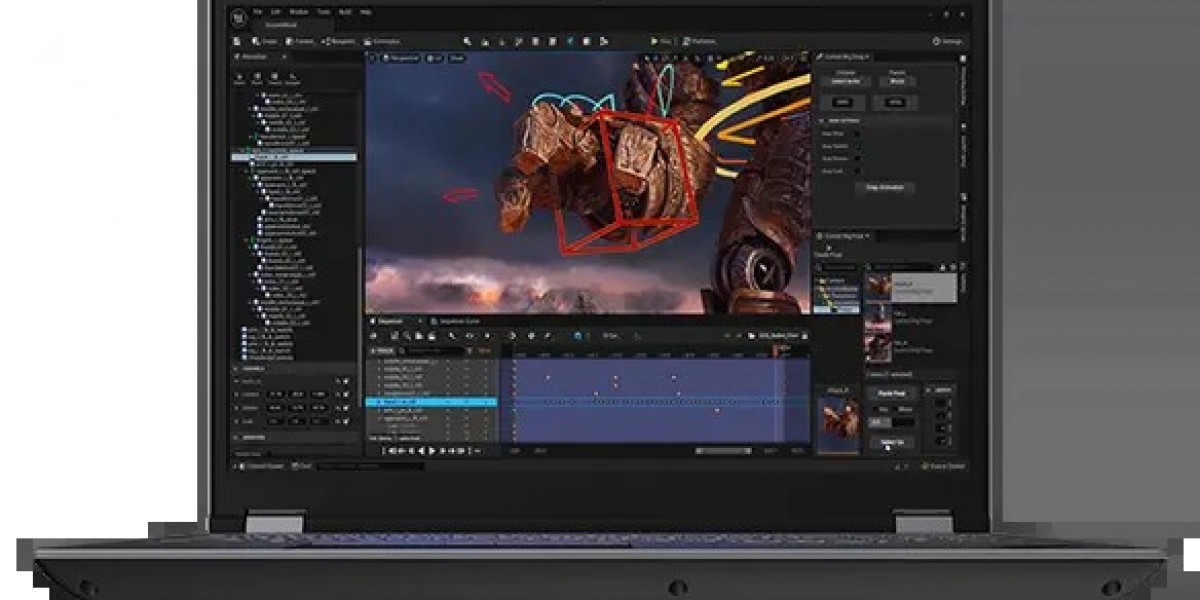Toggle the first Snap checkbox in Control Rig Snapper
The height and width of the screenshot is (600, 1200).
(x=857, y=132)
